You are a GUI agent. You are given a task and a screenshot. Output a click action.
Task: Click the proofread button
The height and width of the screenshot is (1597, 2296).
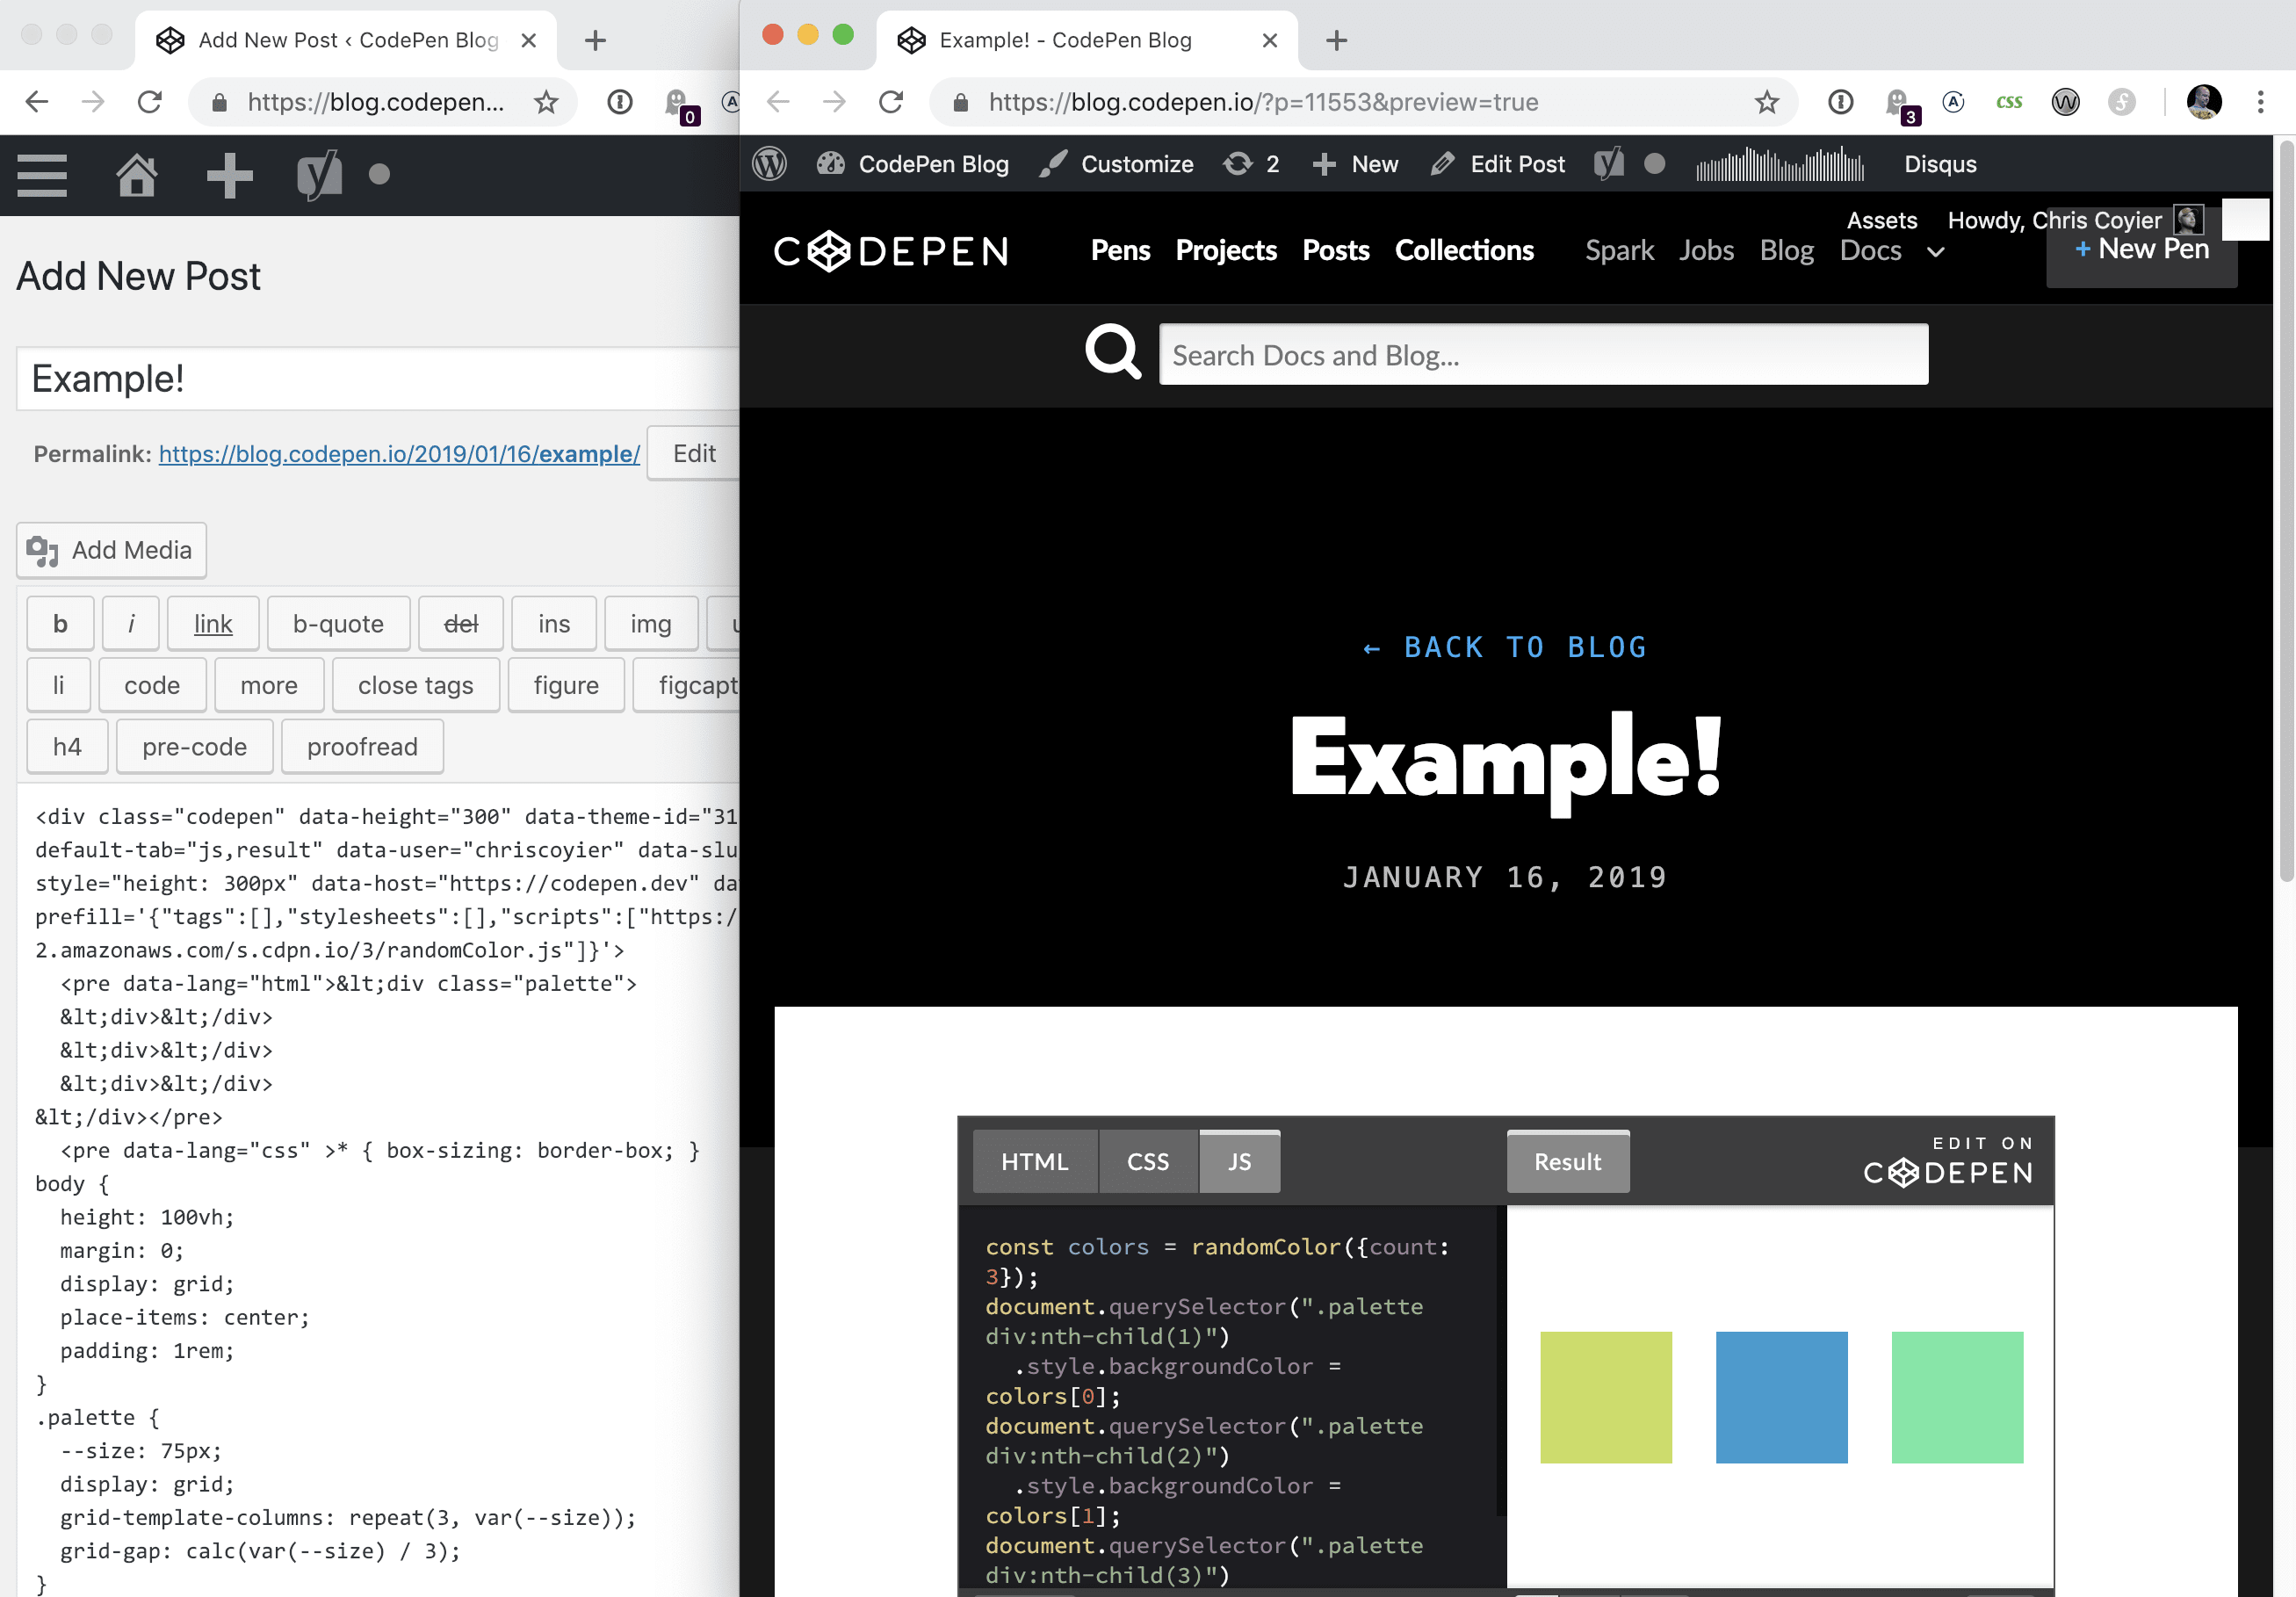coord(362,746)
